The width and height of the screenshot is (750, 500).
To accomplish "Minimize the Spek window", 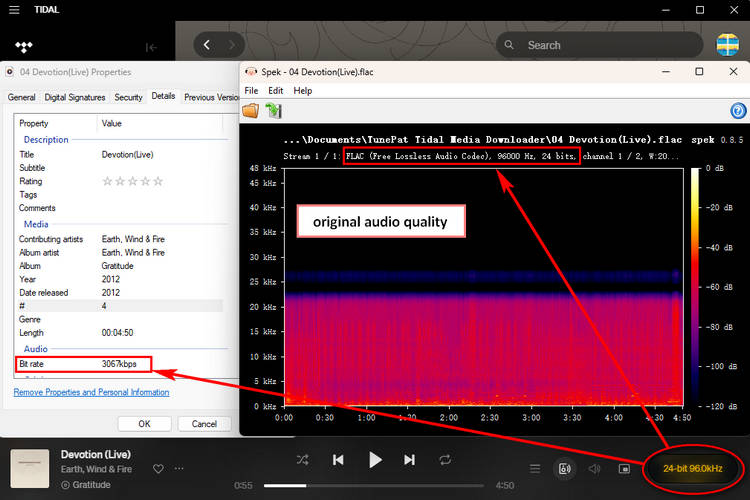I will pos(666,71).
